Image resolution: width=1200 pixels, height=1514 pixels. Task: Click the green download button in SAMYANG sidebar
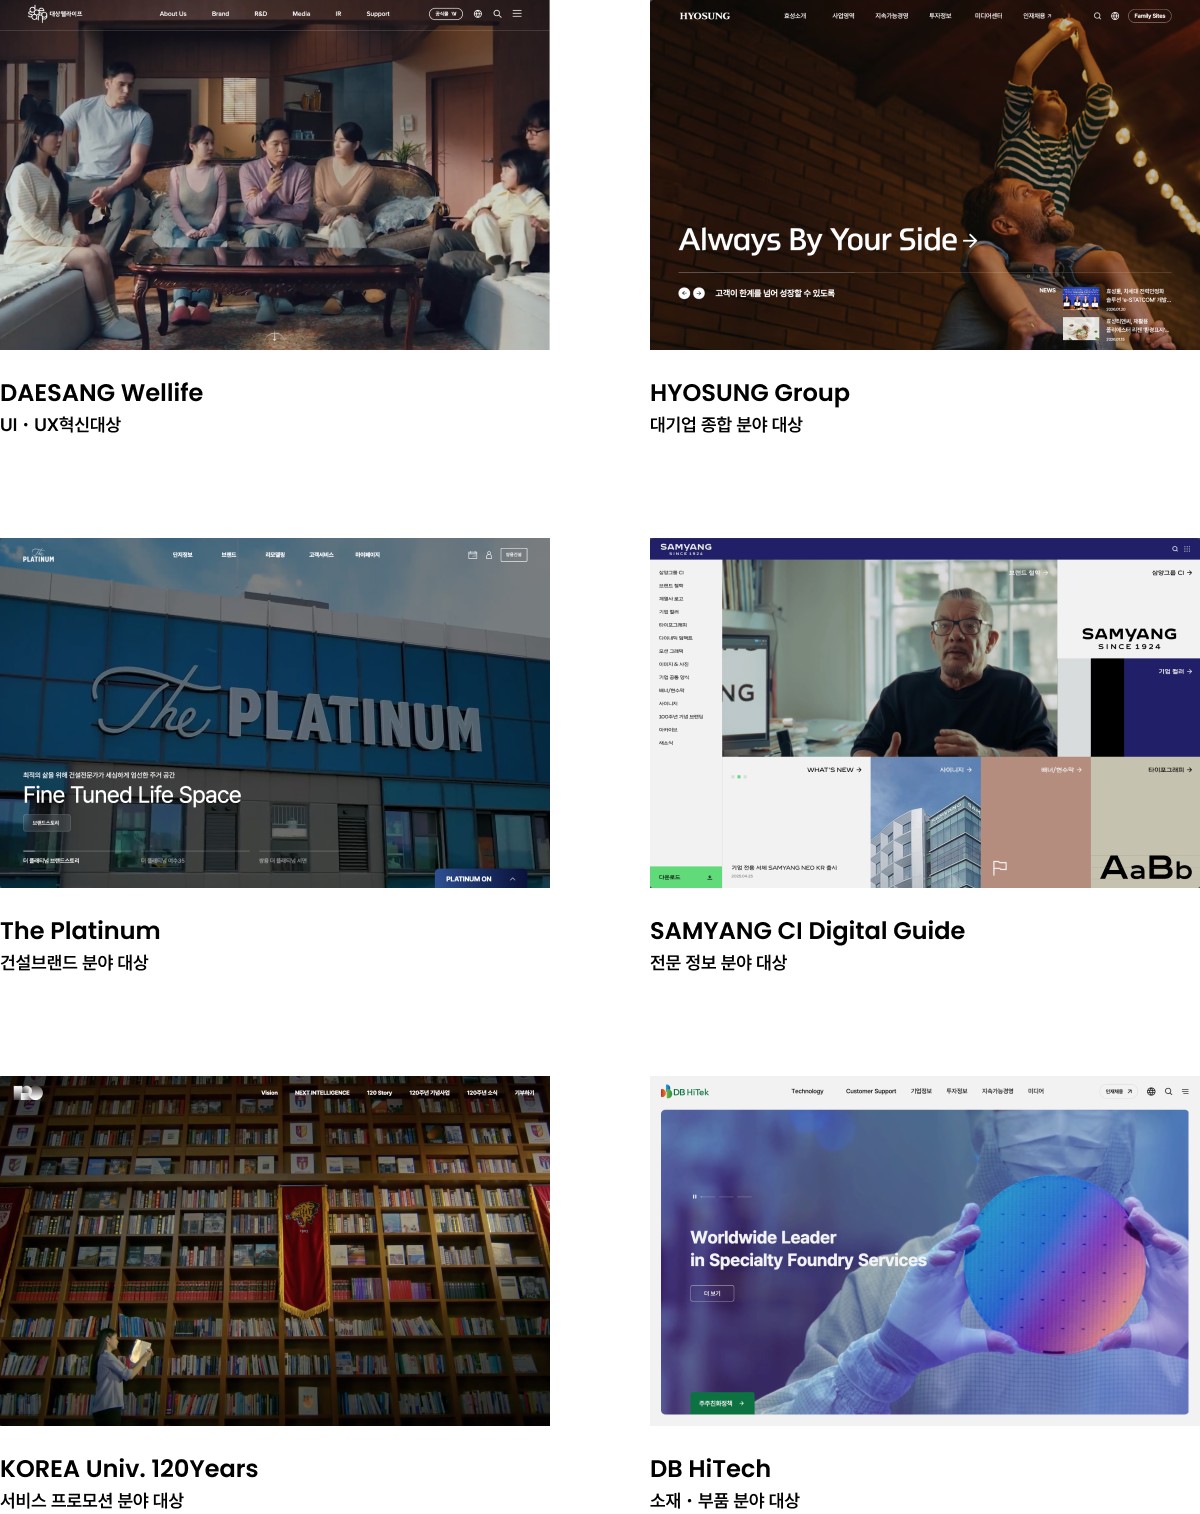tap(686, 877)
